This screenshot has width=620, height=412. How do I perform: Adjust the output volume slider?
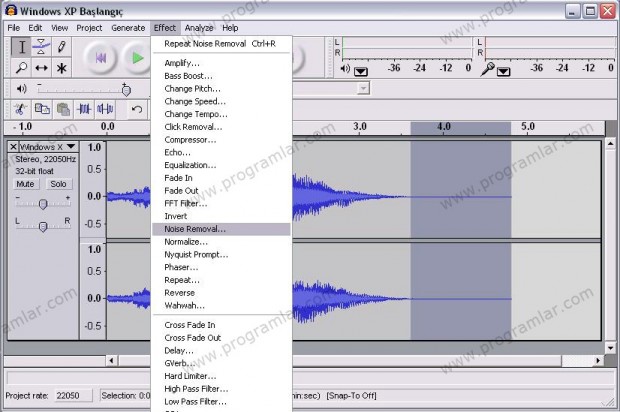(x=126, y=90)
